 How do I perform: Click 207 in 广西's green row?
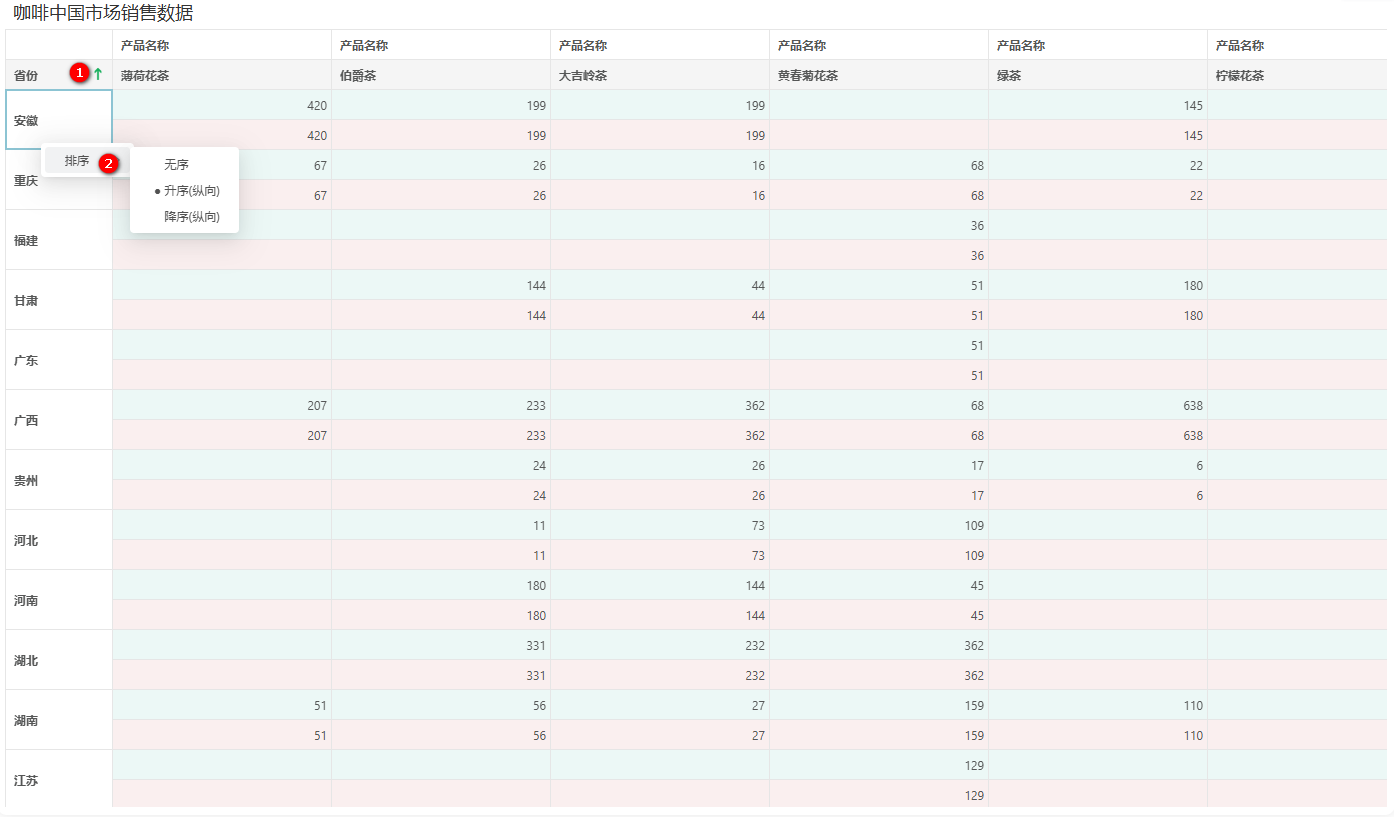coord(317,405)
